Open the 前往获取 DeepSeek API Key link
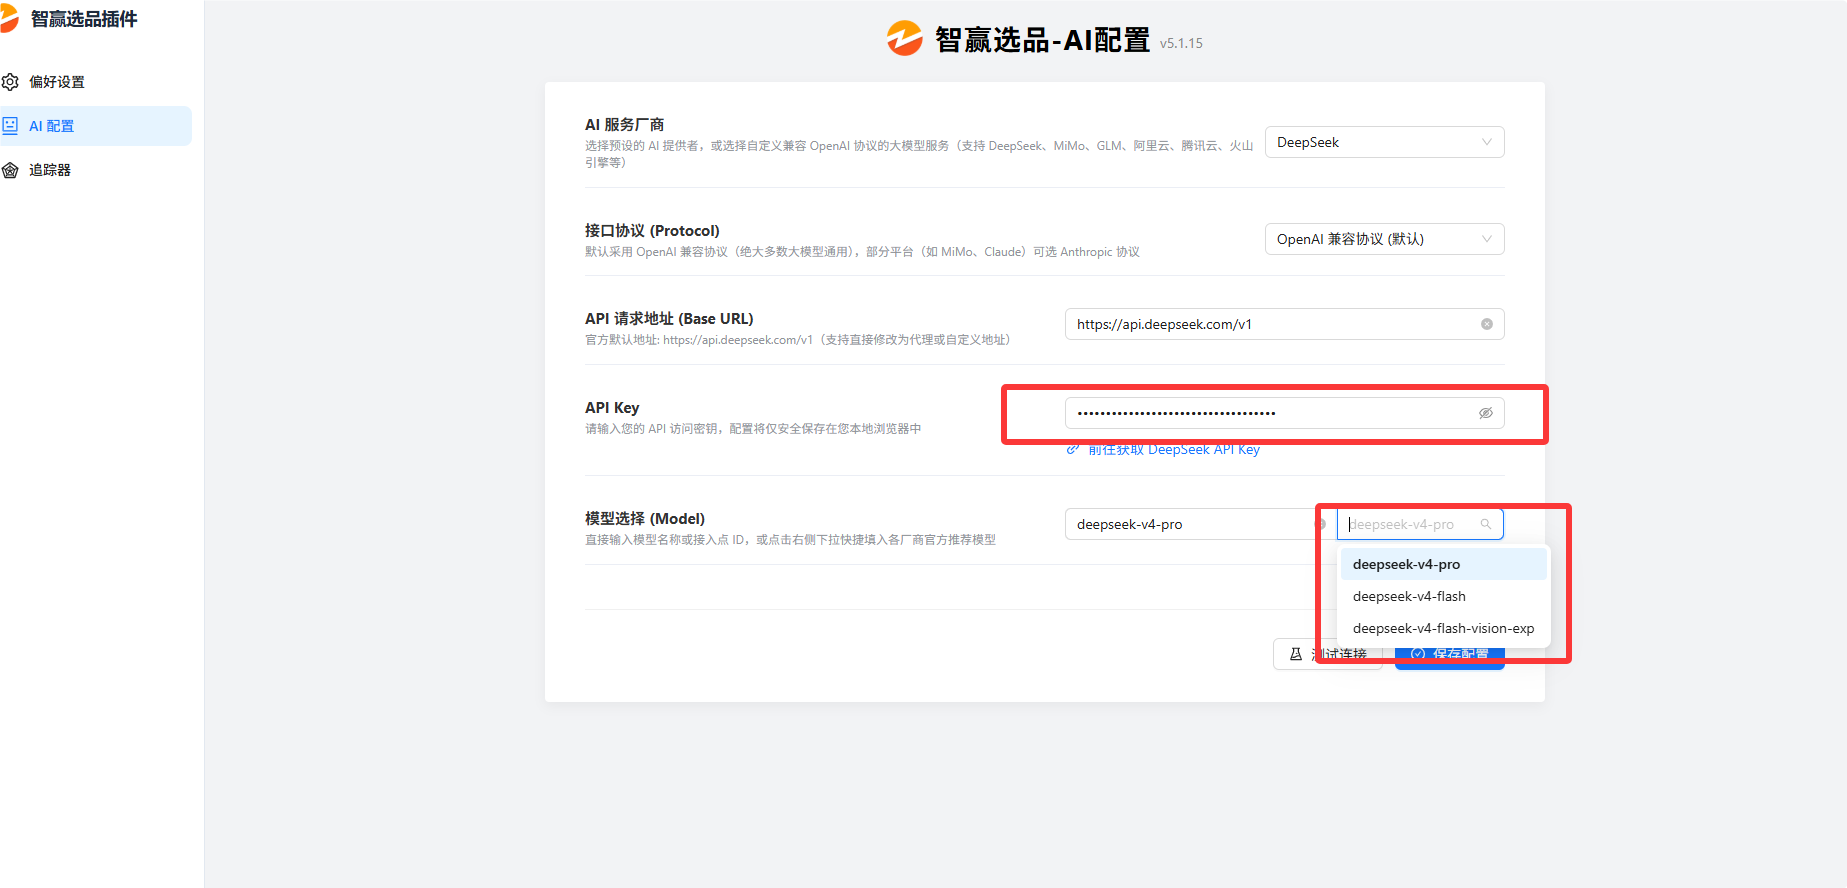This screenshot has height=888, width=1847. [1173, 450]
